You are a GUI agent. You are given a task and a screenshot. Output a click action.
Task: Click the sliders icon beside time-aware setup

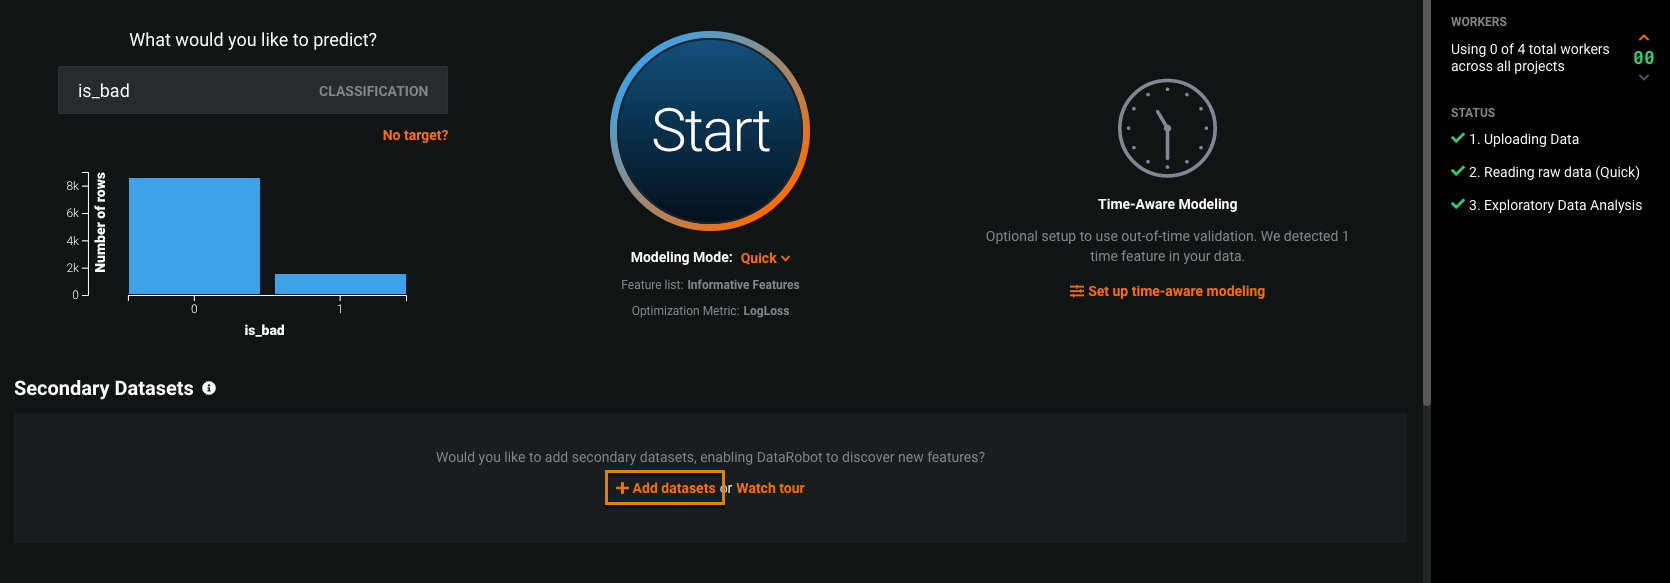click(1076, 291)
